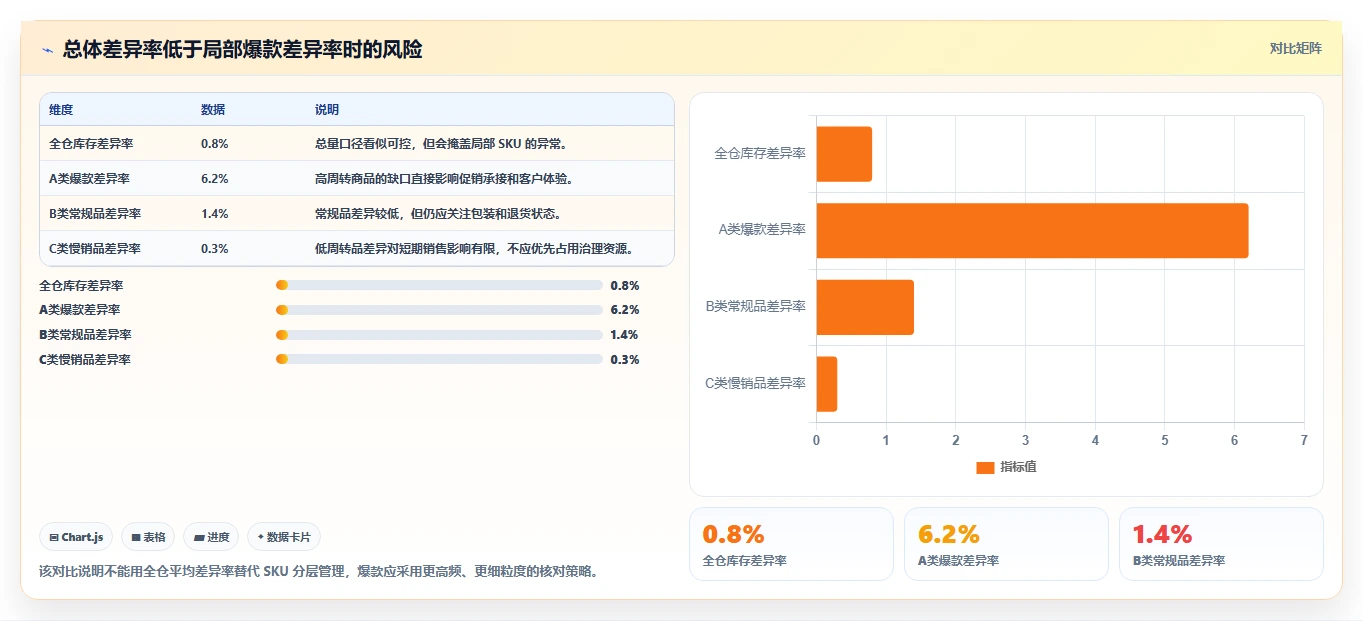
Task: Click the 1.4% cell in the table
Action: coord(215,214)
